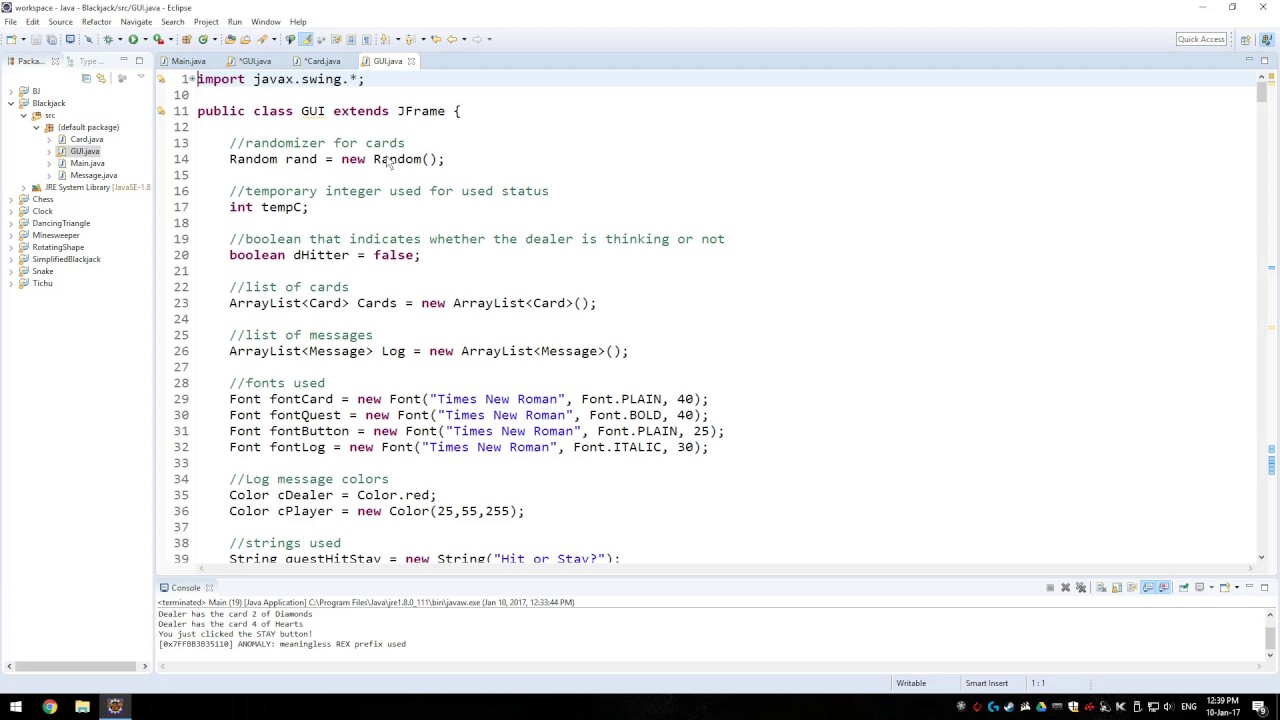
Task: Switch to the Main.java editor tab
Action: point(188,61)
